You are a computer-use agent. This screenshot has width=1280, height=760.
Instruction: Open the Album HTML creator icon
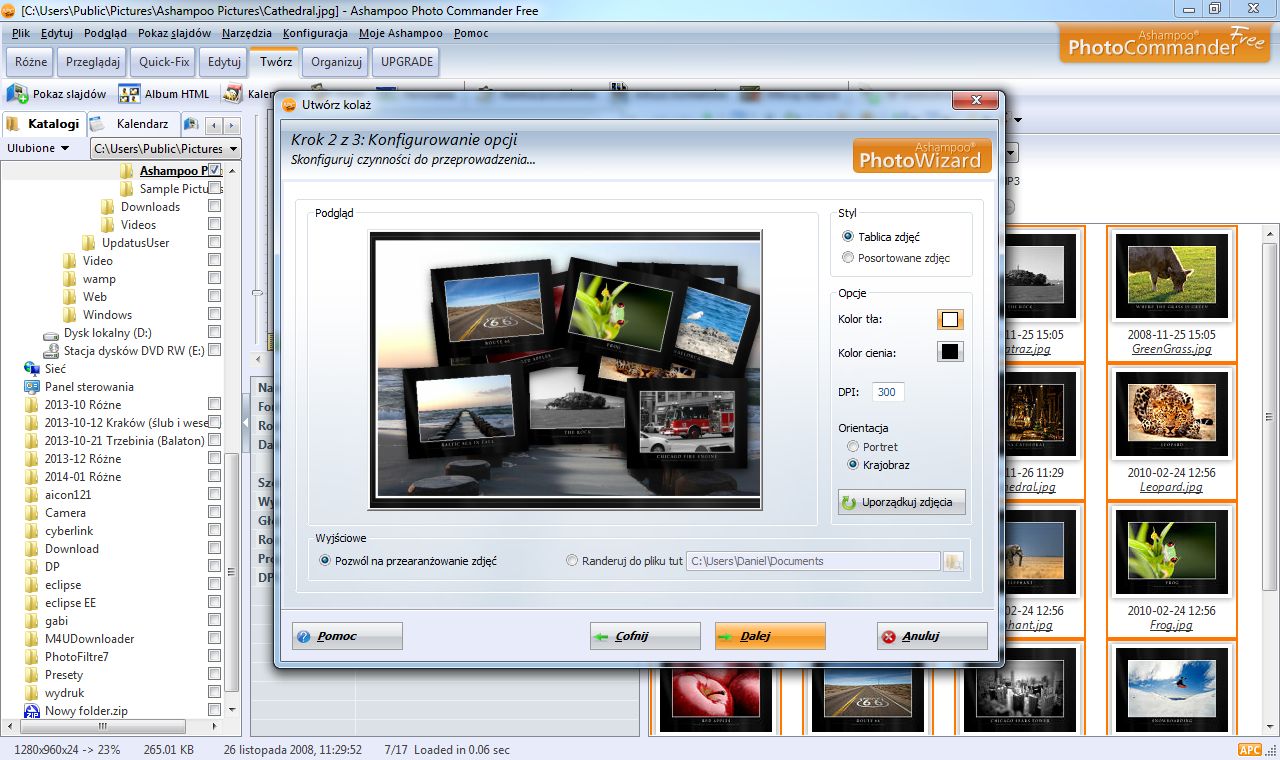coord(129,94)
